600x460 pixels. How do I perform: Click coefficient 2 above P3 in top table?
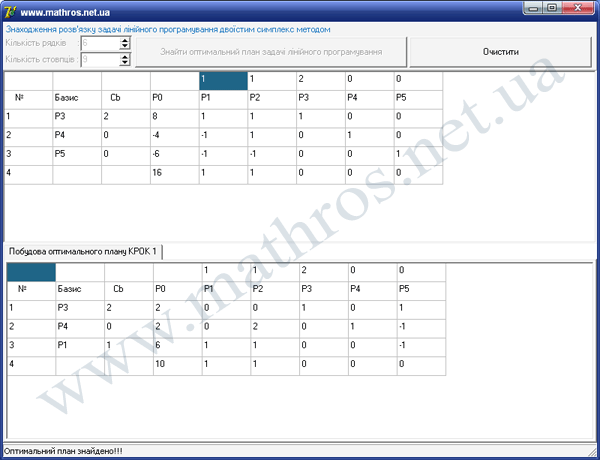click(x=321, y=81)
